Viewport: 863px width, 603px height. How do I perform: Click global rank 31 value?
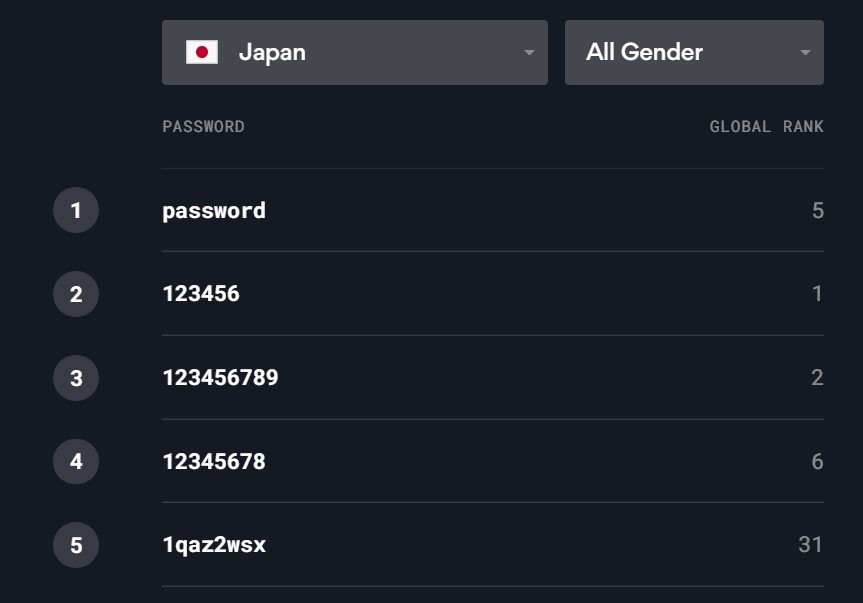tap(810, 545)
